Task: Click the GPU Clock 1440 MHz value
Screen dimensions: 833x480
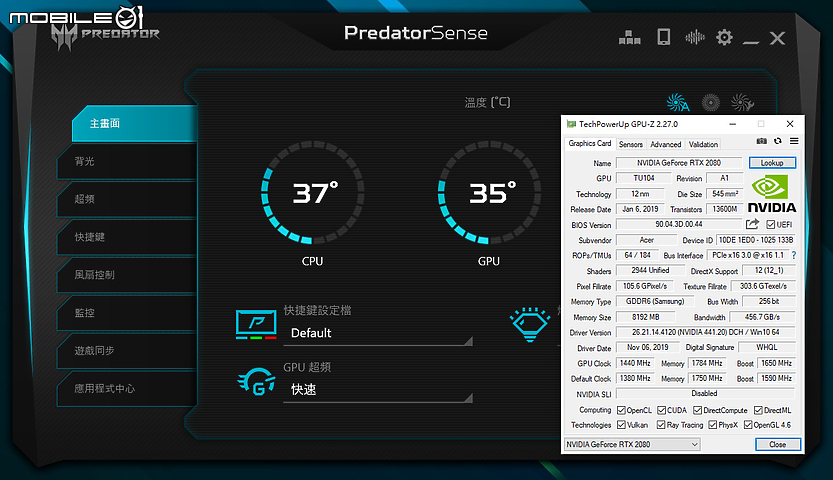Action: coord(635,363)
